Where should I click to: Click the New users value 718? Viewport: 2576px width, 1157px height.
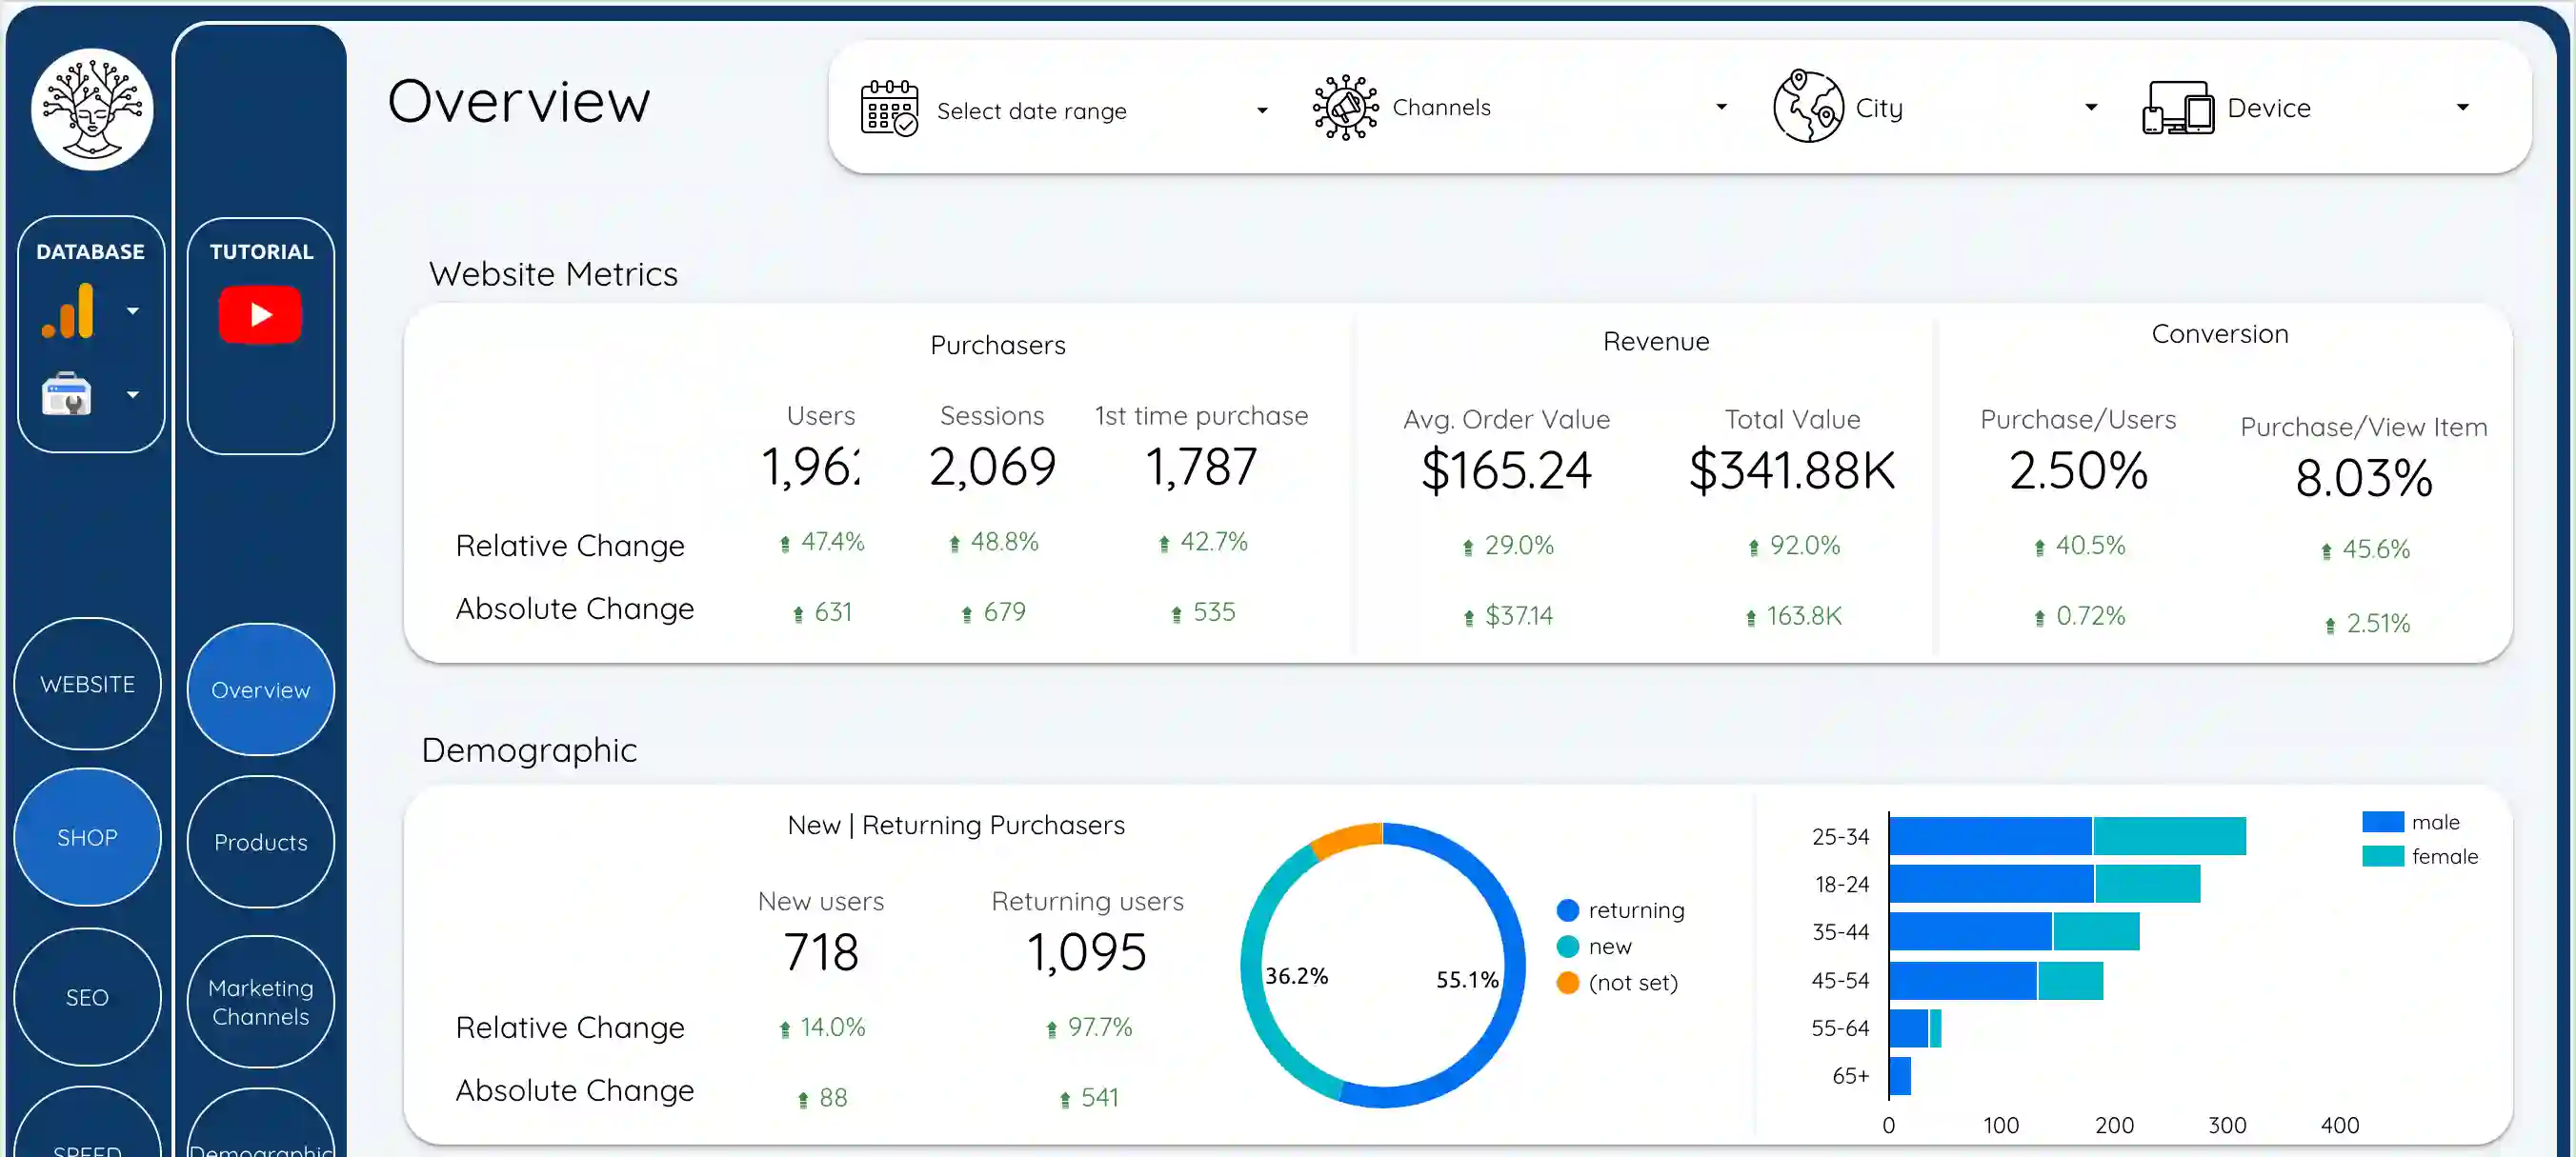[821, 952]
